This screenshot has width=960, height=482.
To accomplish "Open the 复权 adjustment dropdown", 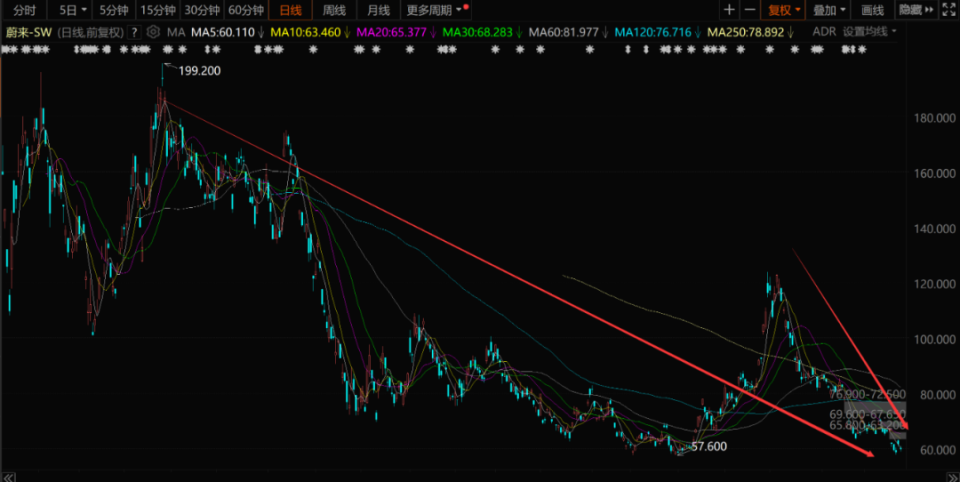I will point(784,10).
